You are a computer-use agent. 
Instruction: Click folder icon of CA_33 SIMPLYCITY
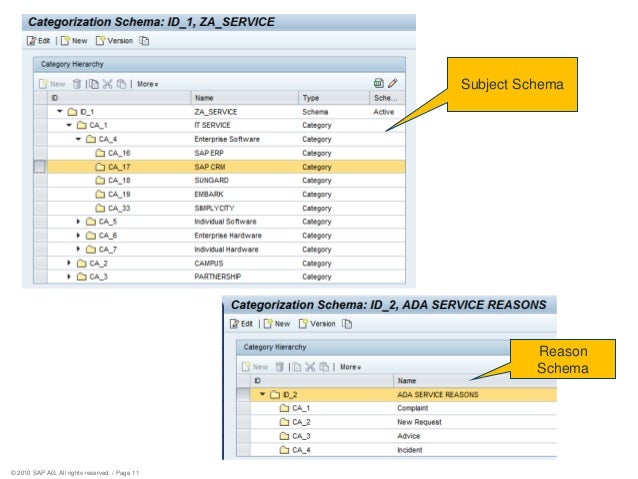click(x=100, y=208)
